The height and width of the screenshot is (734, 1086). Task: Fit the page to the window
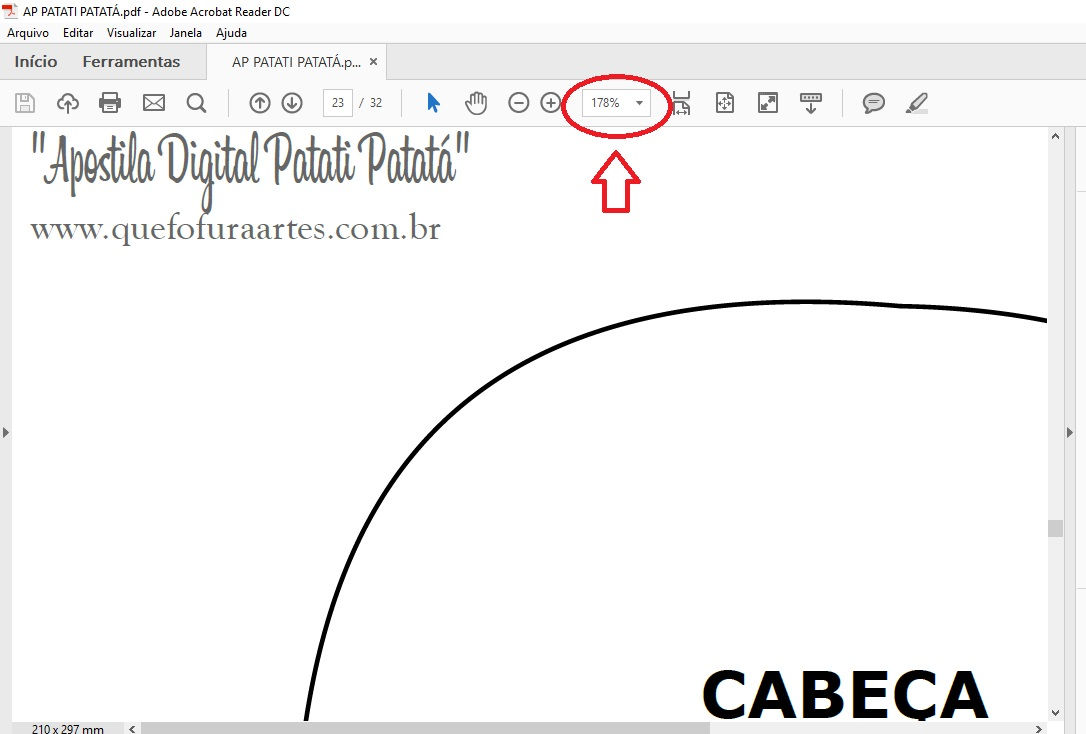click(x=724, y=102)
